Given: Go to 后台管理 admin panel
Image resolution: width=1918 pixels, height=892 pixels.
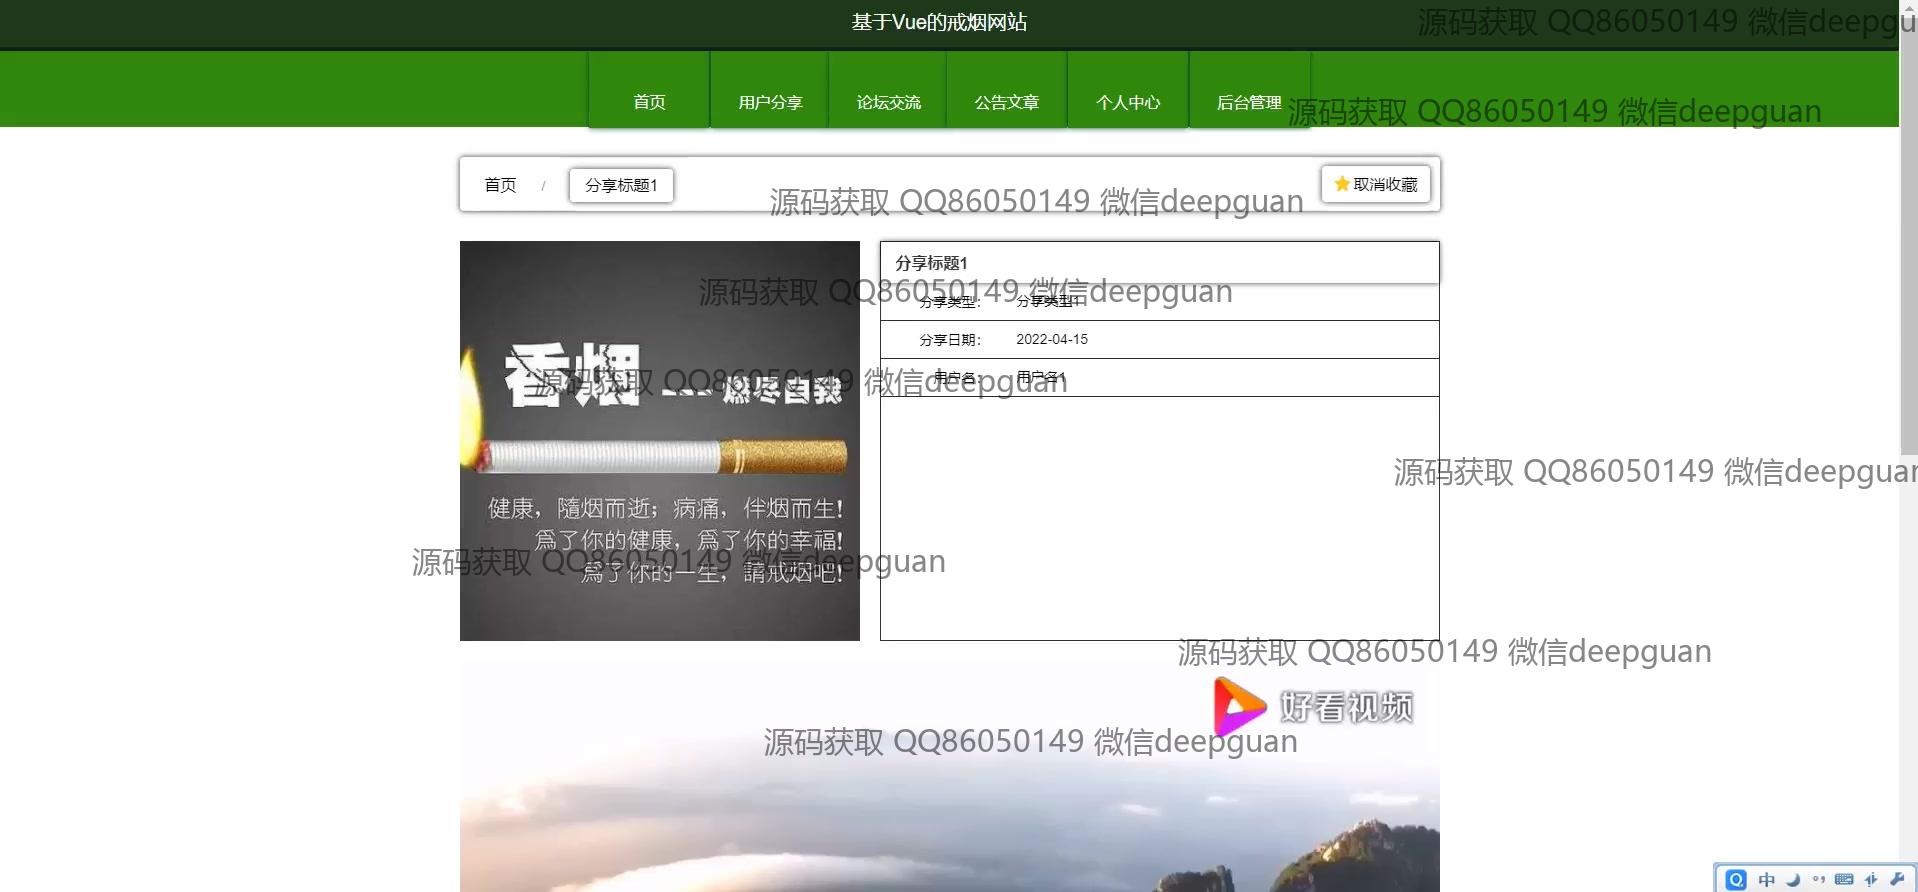Looking at the screenshot, I should 1248,102.
